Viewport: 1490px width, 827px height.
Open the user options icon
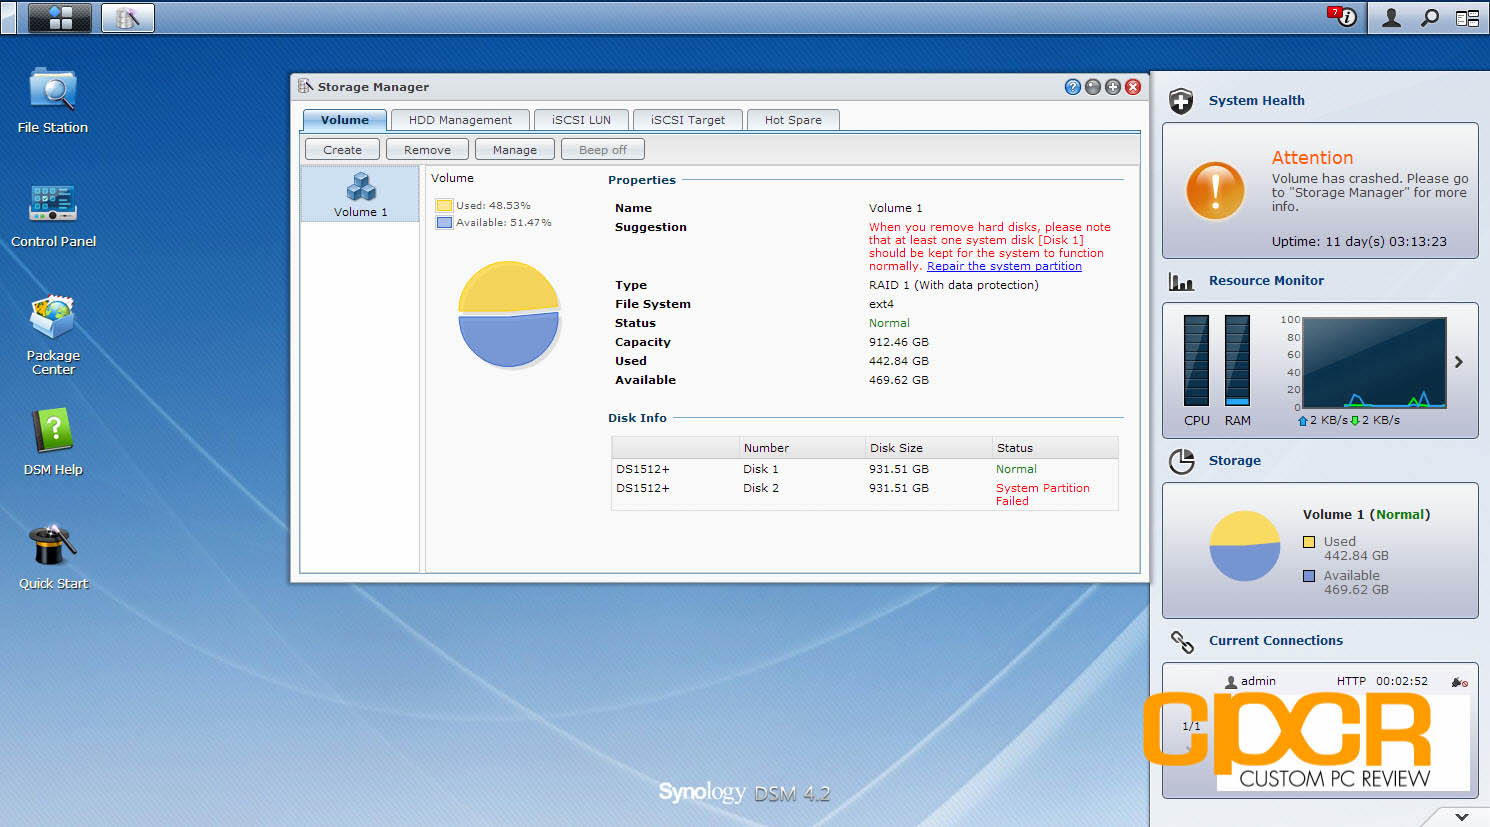tap(1391, 17)
